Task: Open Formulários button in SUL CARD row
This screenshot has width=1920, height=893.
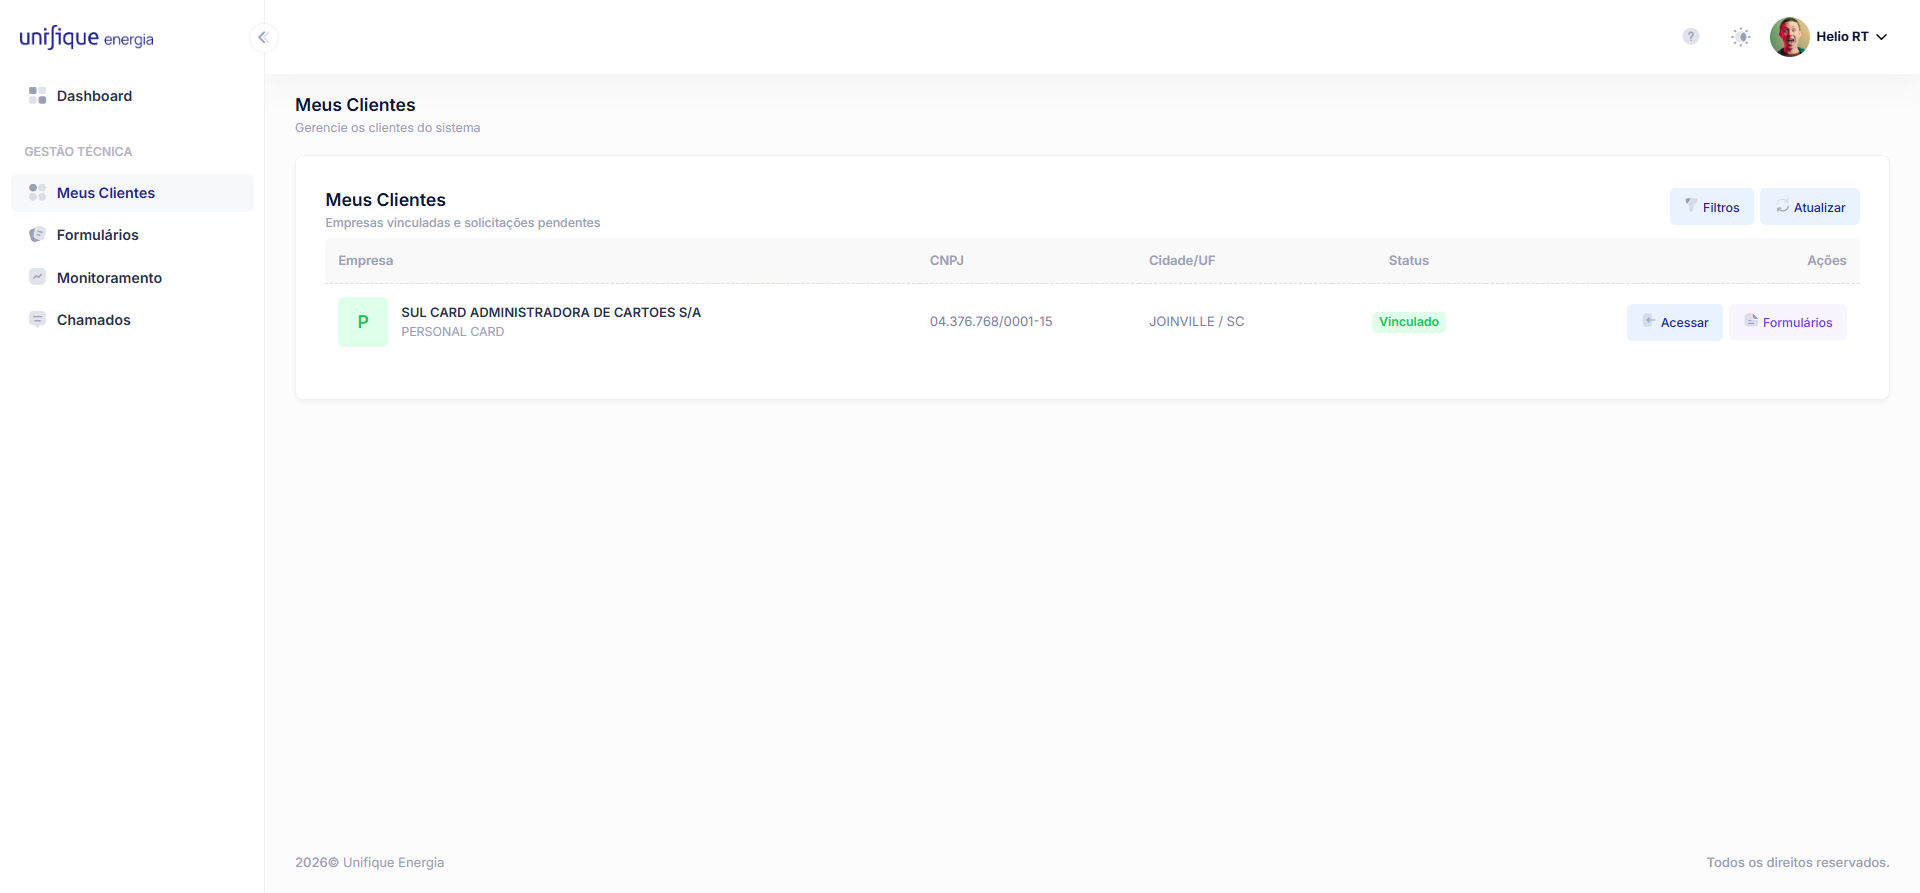Action: point(1788,322)
